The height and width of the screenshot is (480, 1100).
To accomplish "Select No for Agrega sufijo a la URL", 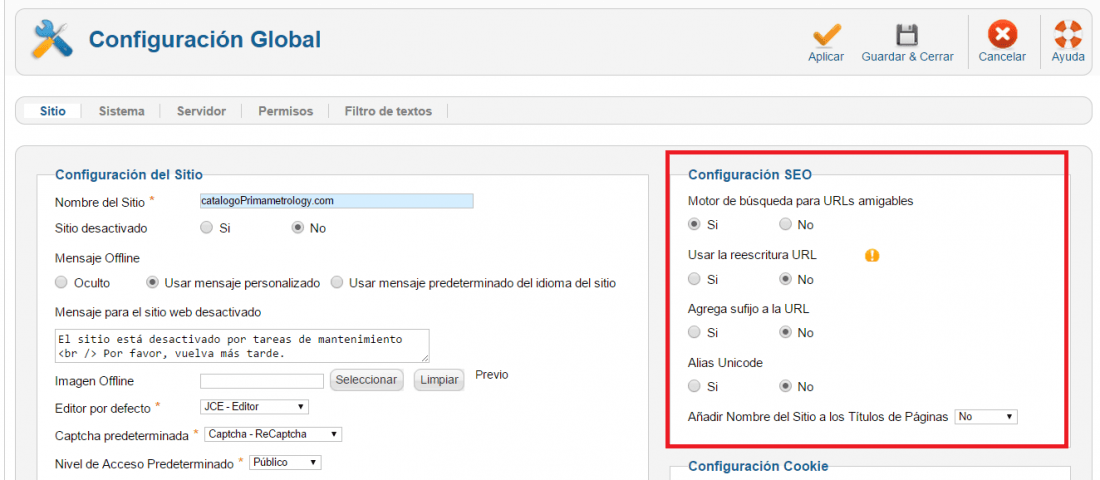I will [786, 332].
